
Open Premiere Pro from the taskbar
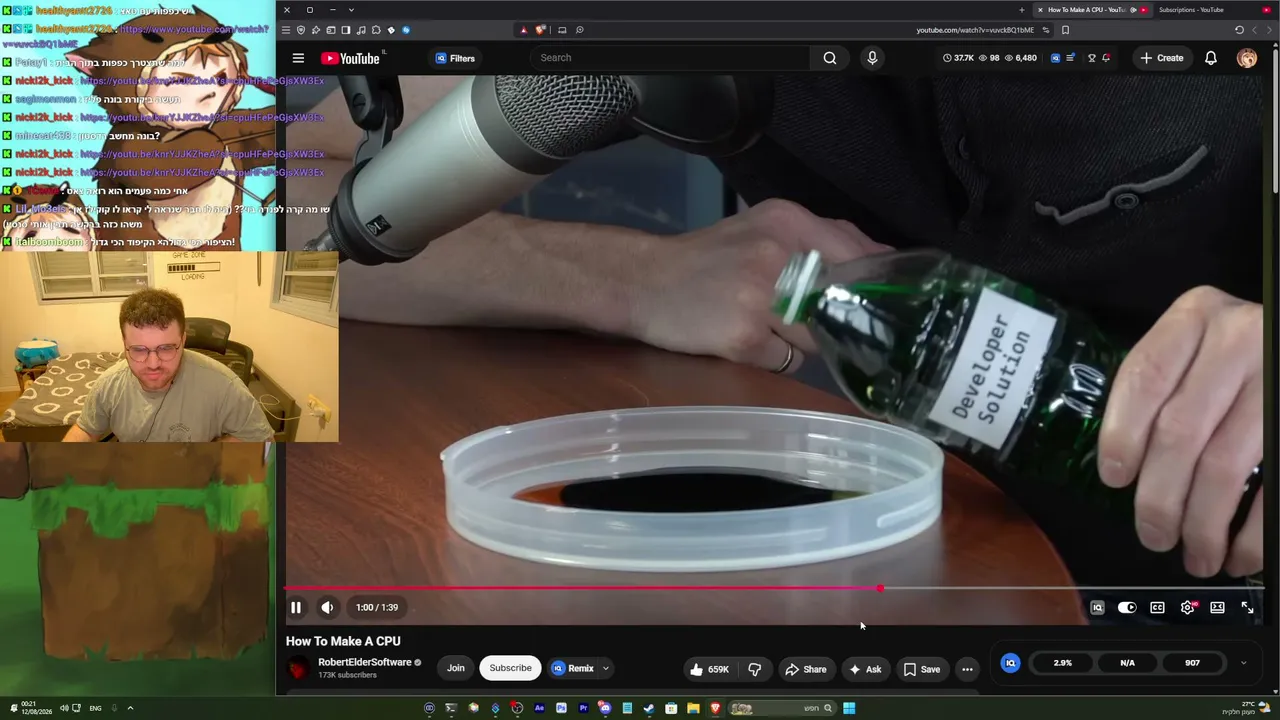(583, 708)
